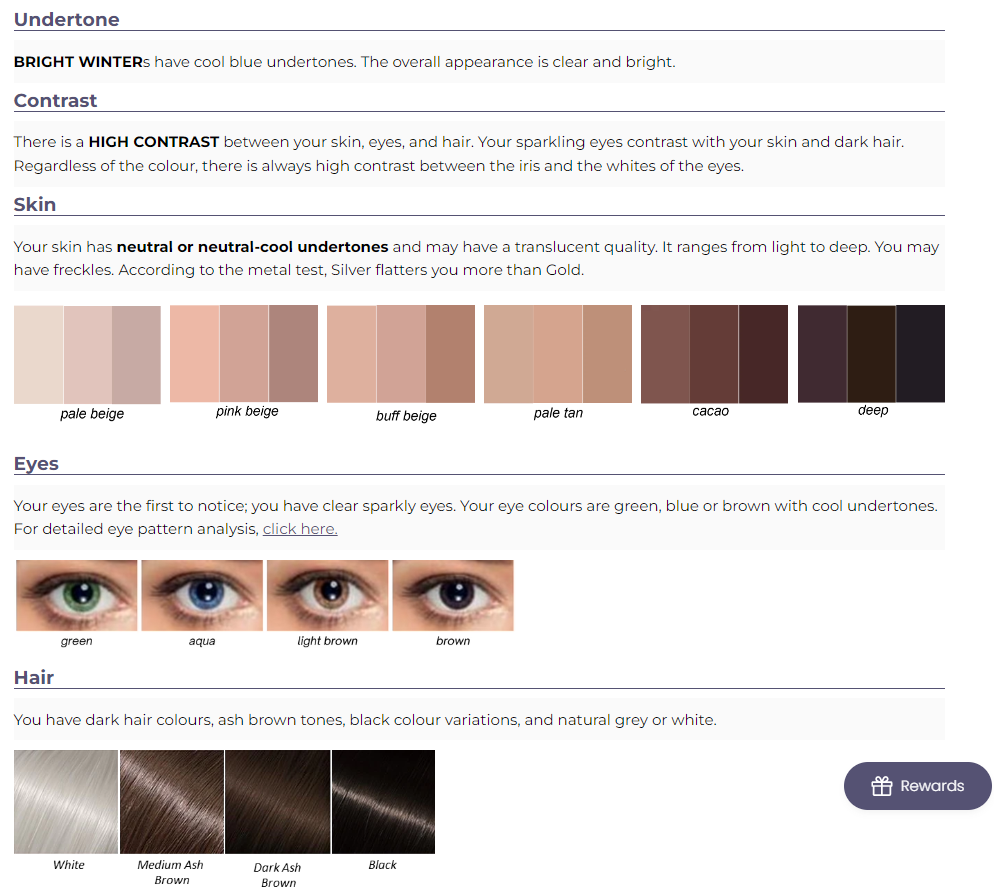Viewport: 994px width, 894px height.
Task: Pick the pale tan skin swatch
Action: 558,354
